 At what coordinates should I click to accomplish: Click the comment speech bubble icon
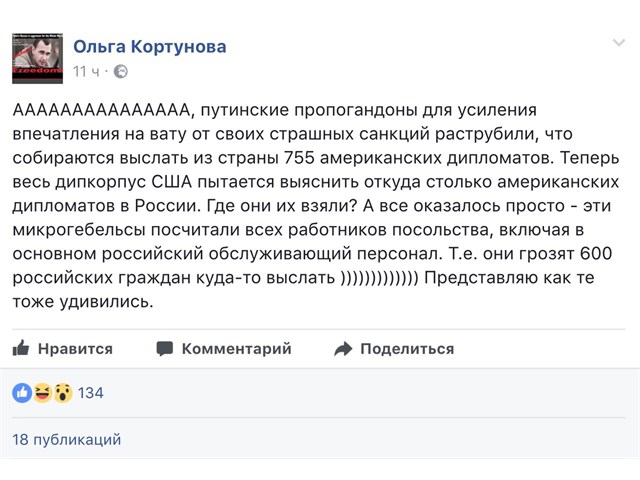165,349
